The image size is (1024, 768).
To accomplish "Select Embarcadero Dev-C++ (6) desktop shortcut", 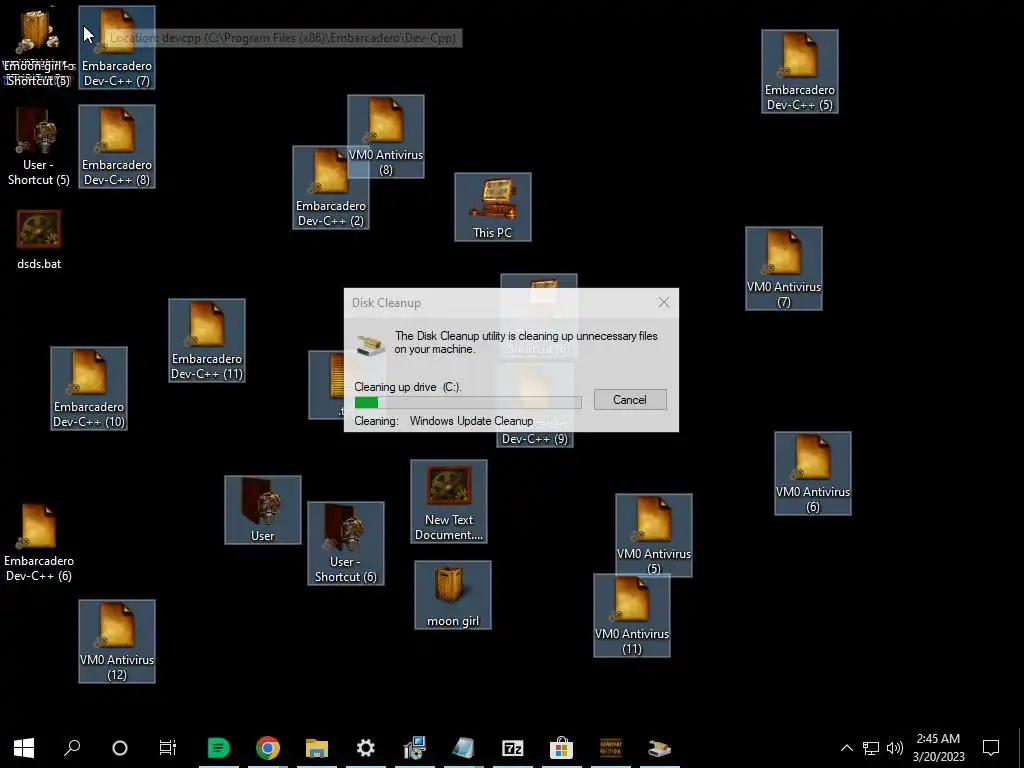I will point(39,542).
